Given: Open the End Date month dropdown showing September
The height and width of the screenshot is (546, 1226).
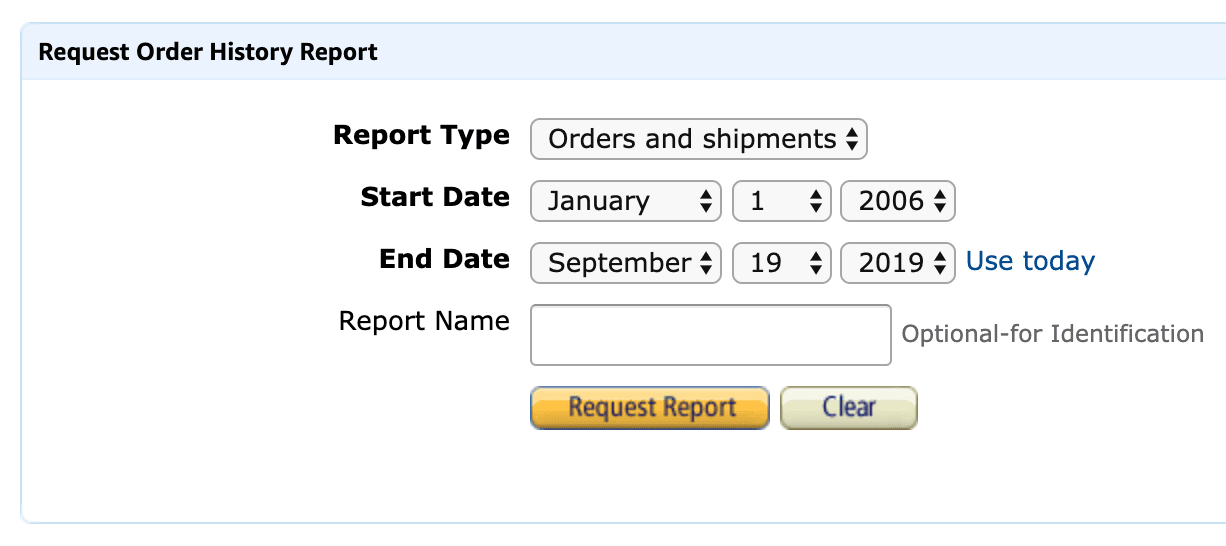Looking at the screenshot, I should [x=624, y=263].
